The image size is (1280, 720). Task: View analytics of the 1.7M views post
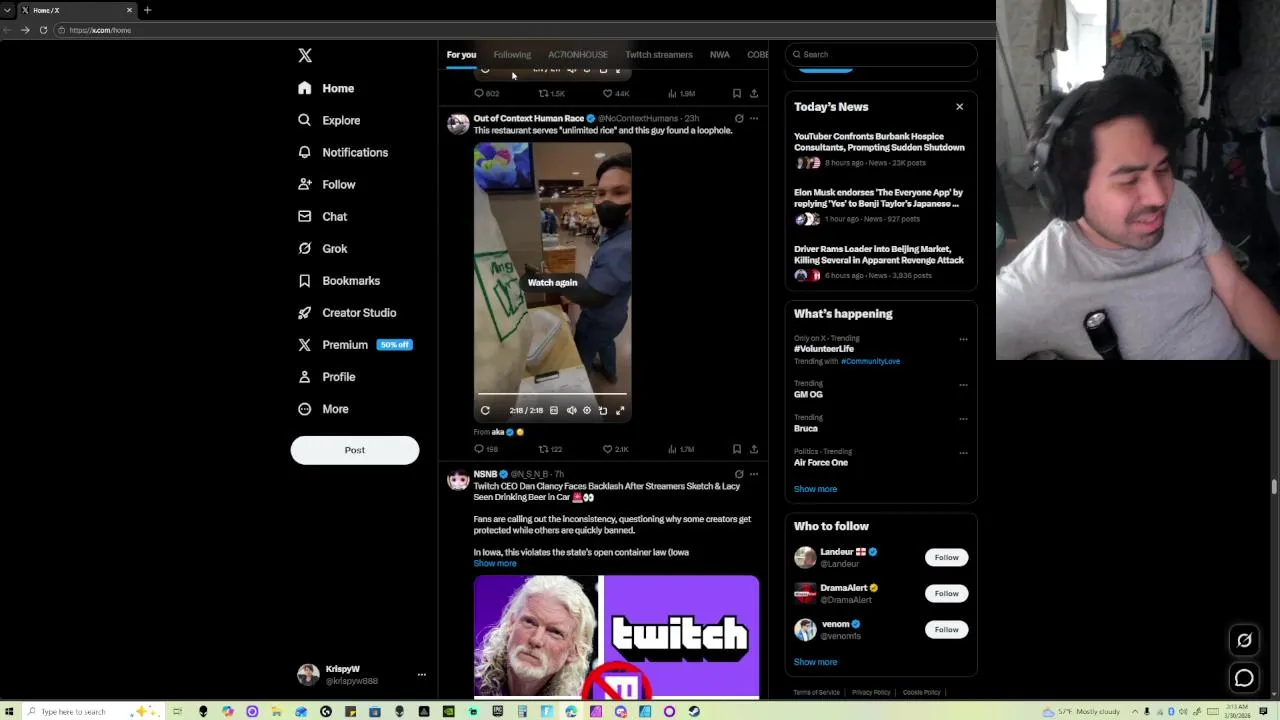tap(681, 449)
